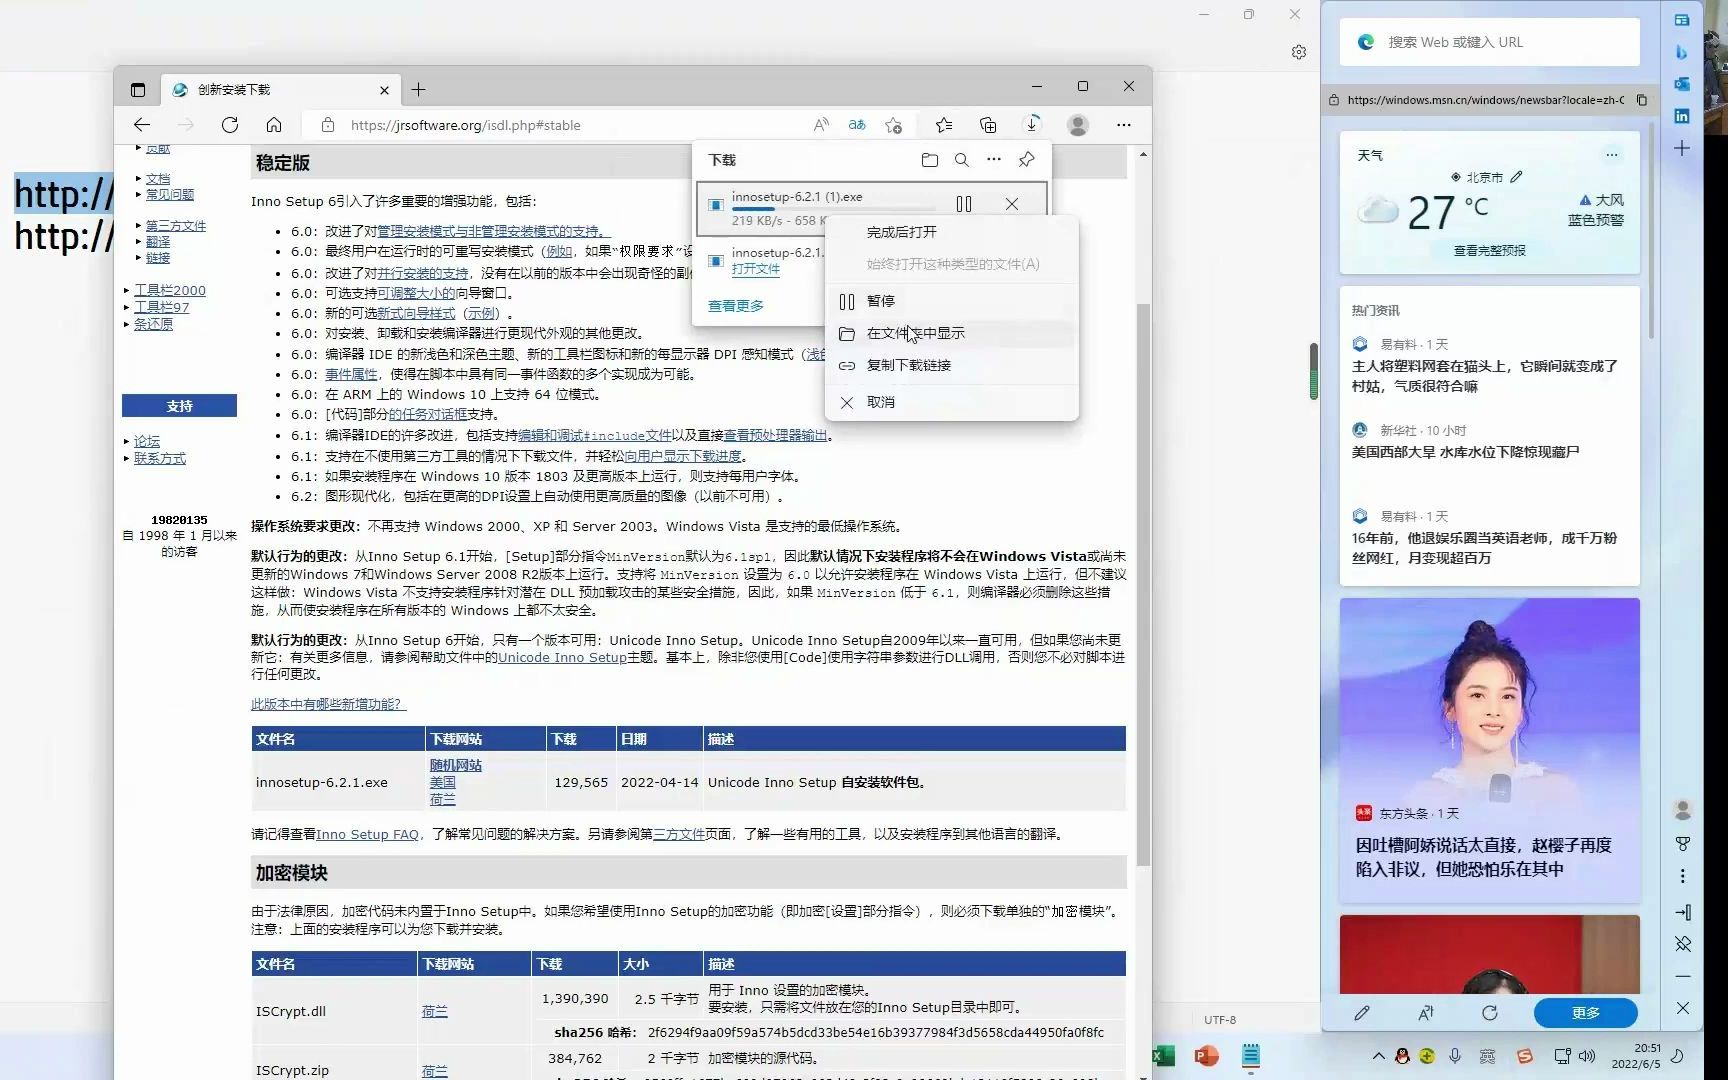
Task: Open the Inno Setup FAQ link
Action: tap(367, 834)
